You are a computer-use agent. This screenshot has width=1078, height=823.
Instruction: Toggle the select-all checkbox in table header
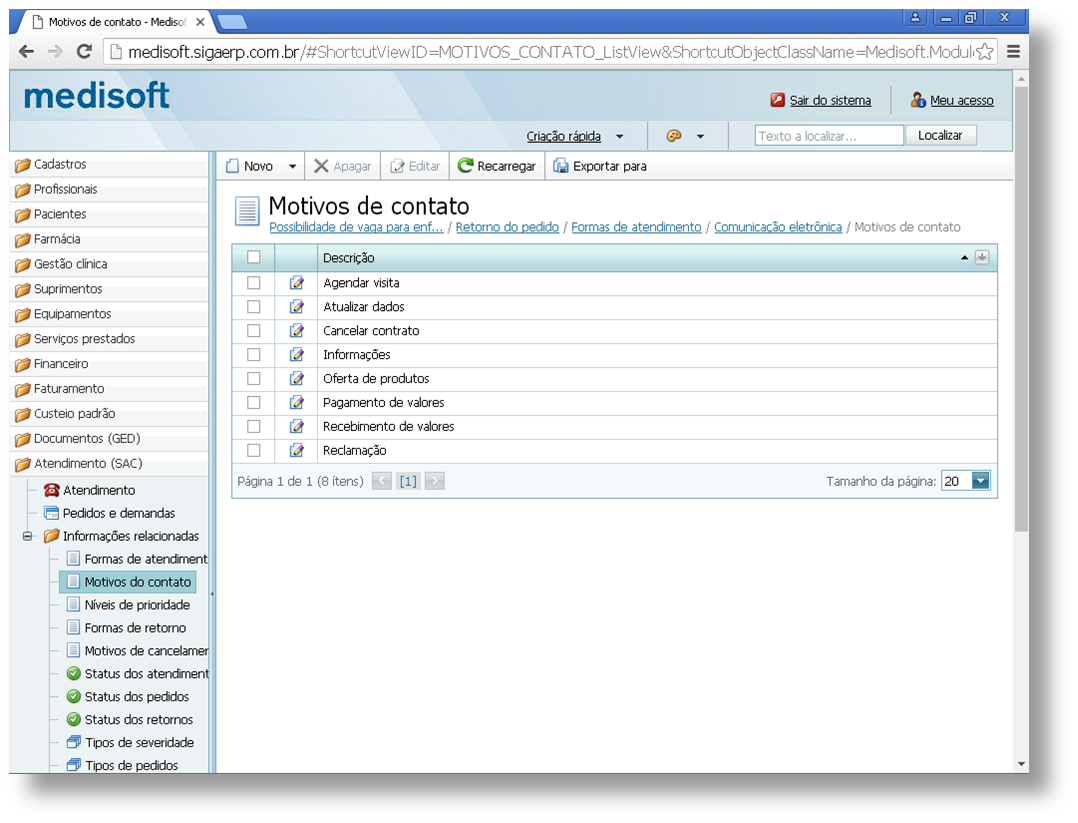click(253, 257)
